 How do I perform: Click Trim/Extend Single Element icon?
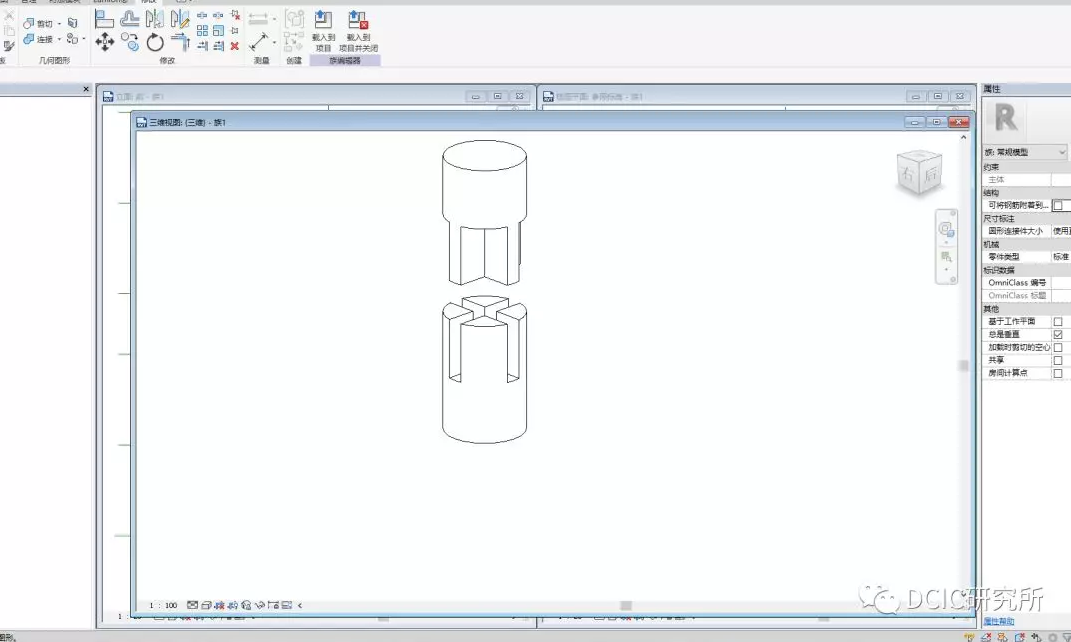202,46
